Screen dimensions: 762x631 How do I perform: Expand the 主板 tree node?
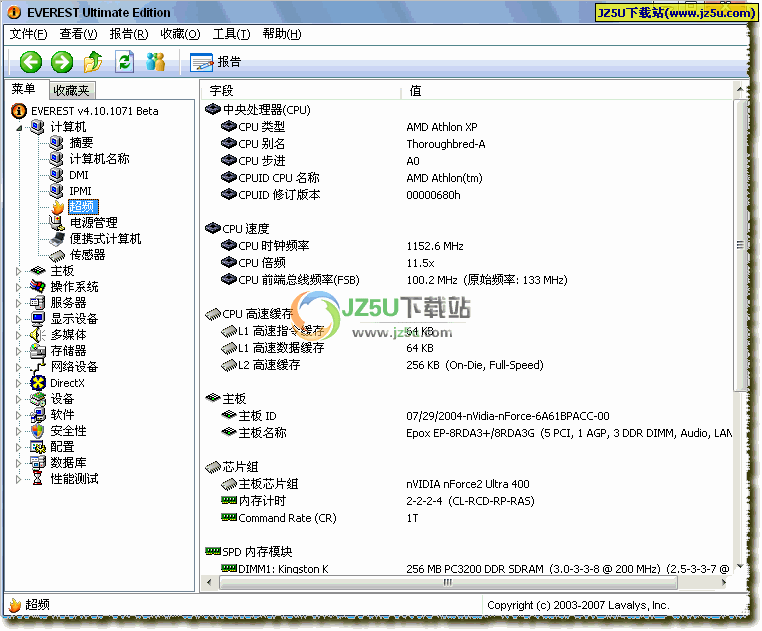click(x=18, y=271)
